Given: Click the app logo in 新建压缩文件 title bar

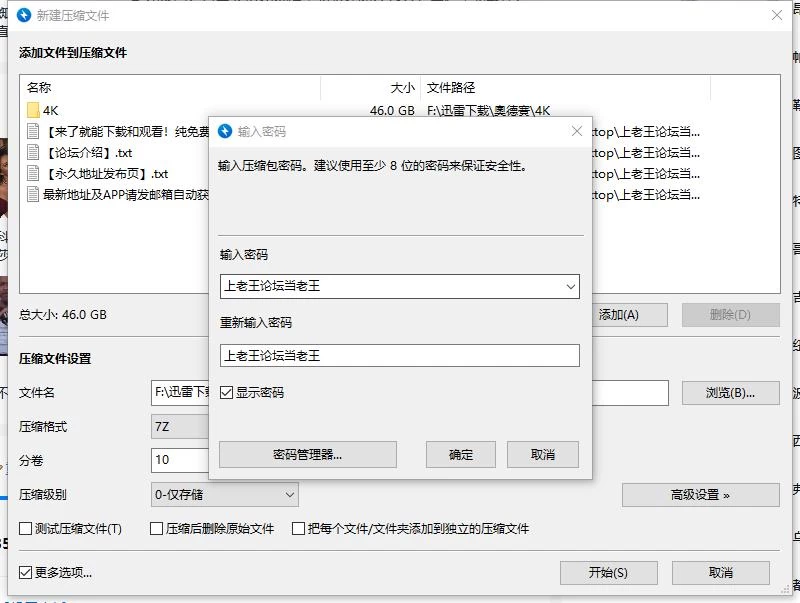Looking at the screenshot, I should point(24,15).
